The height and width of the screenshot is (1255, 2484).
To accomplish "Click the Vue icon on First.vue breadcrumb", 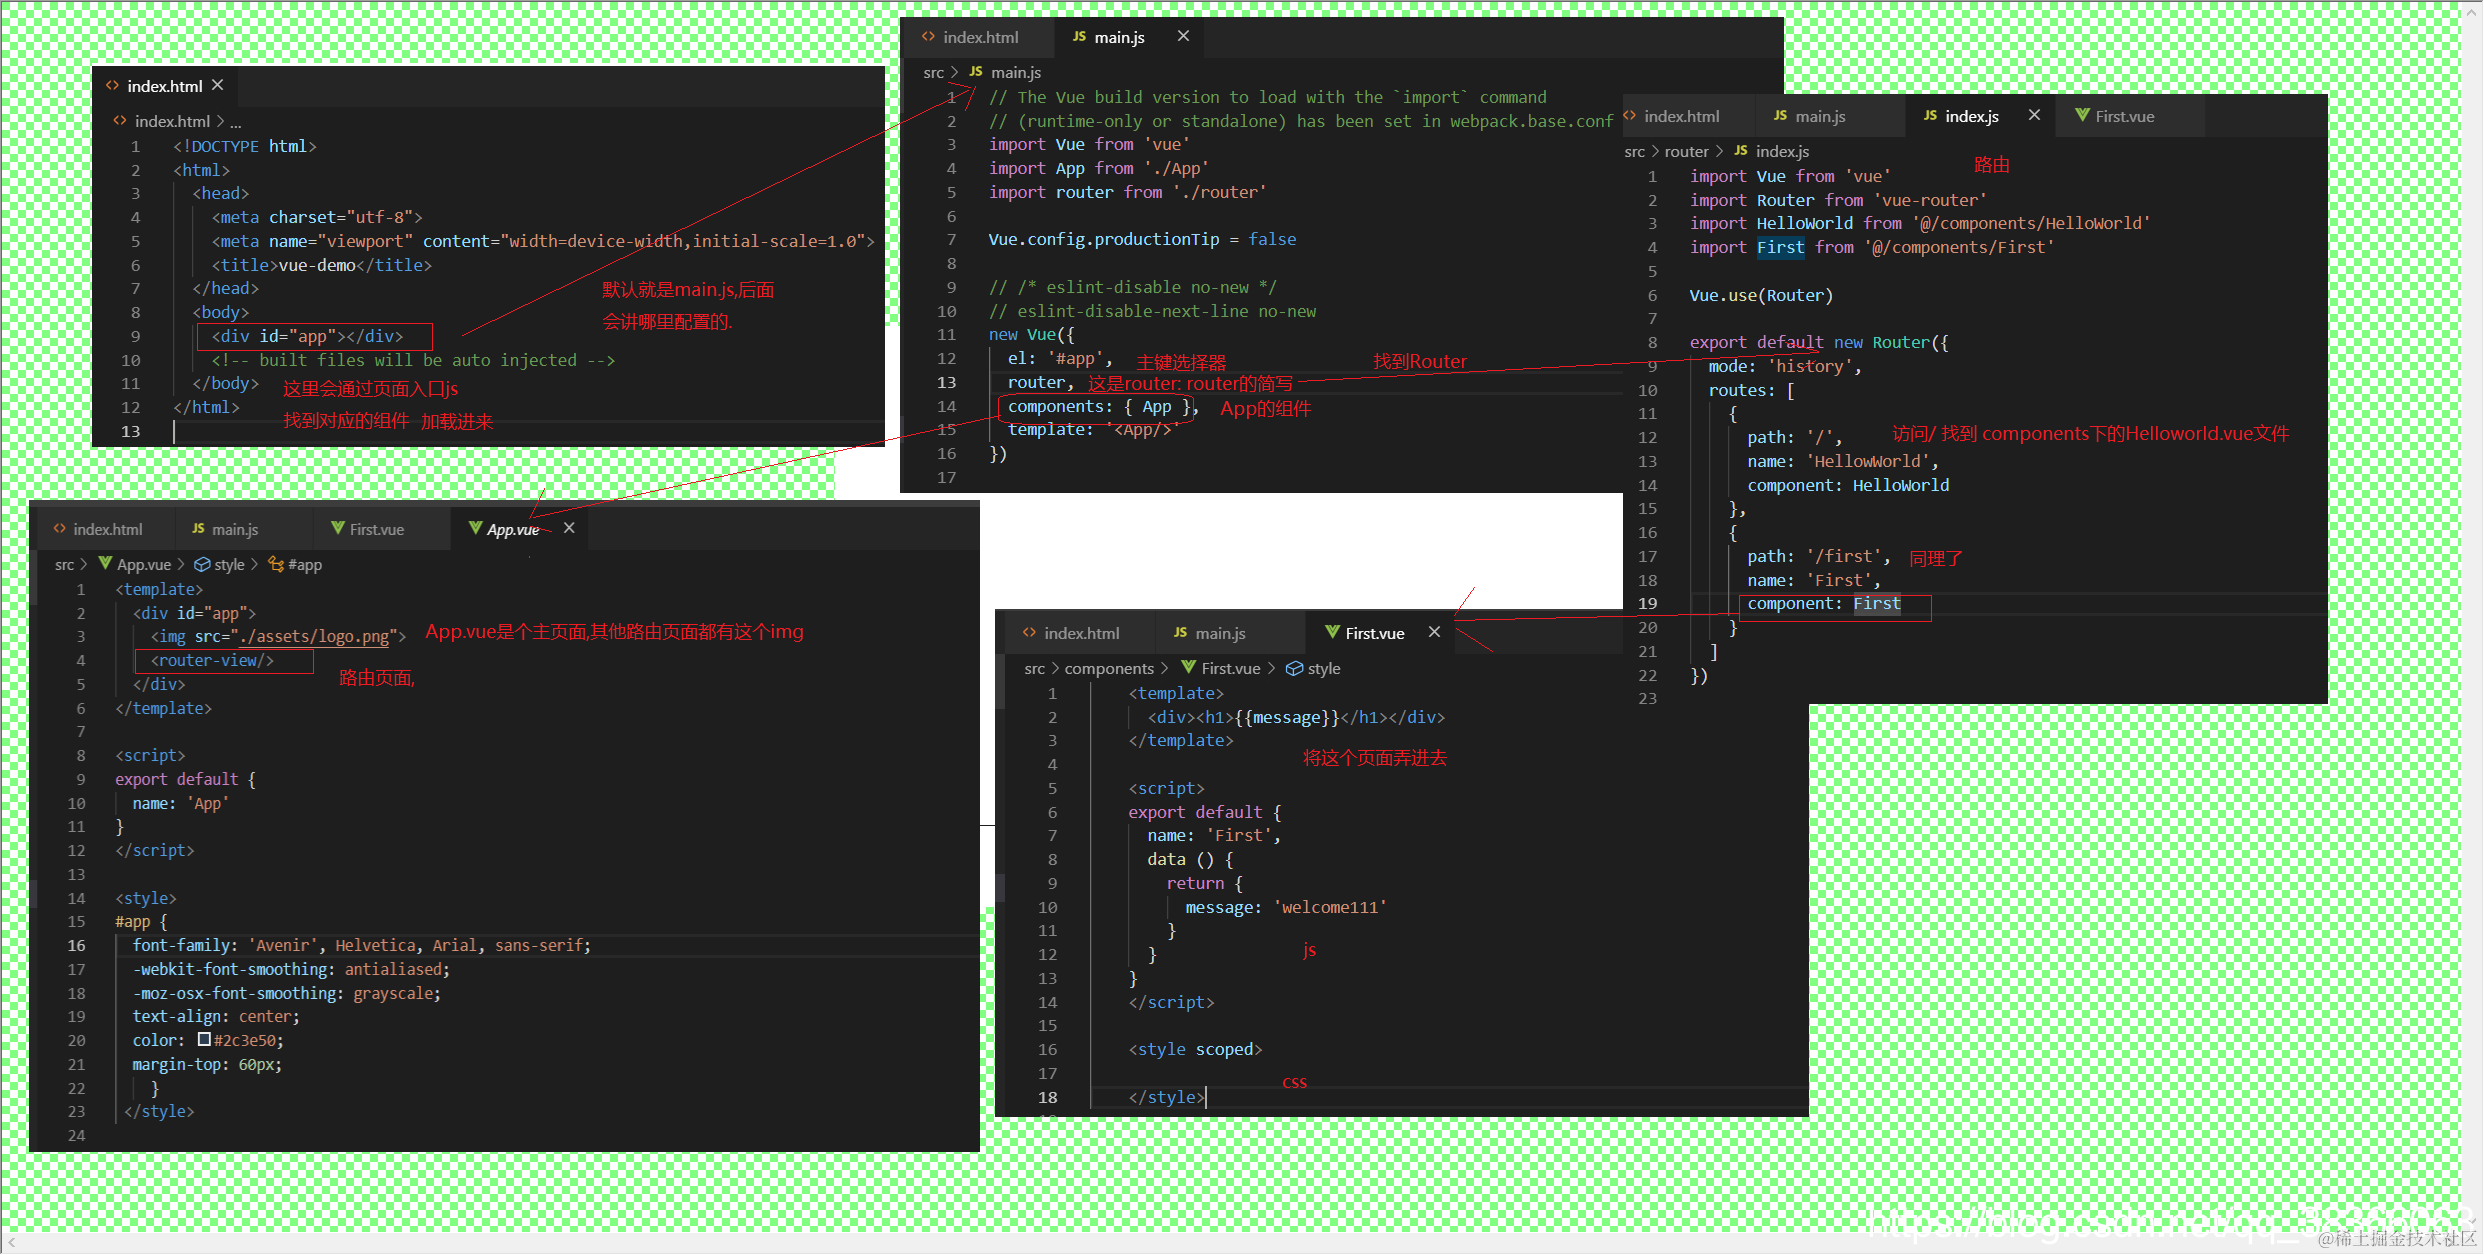I will (1188, 667).
